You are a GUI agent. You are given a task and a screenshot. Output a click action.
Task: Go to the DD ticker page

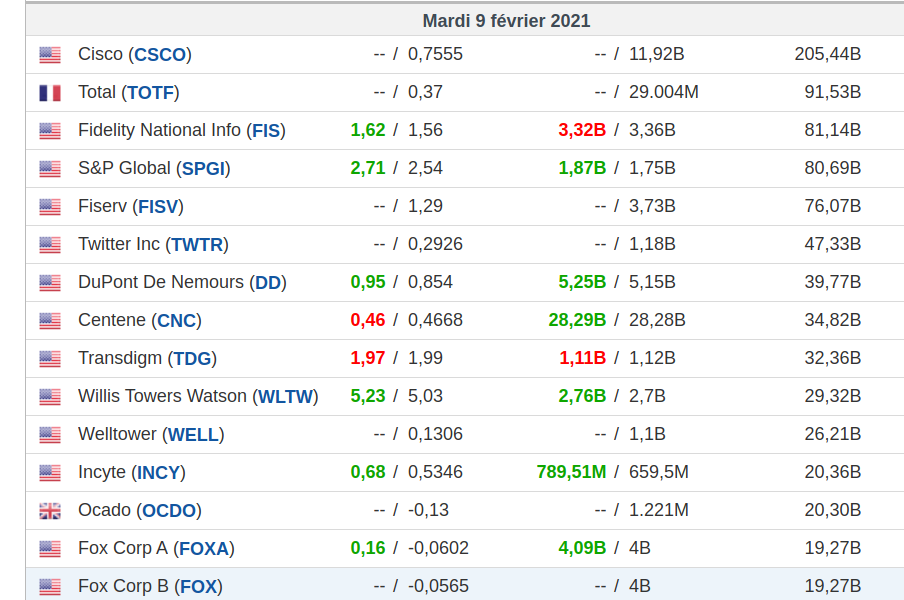pyautogui.click(x=268, y=283)
